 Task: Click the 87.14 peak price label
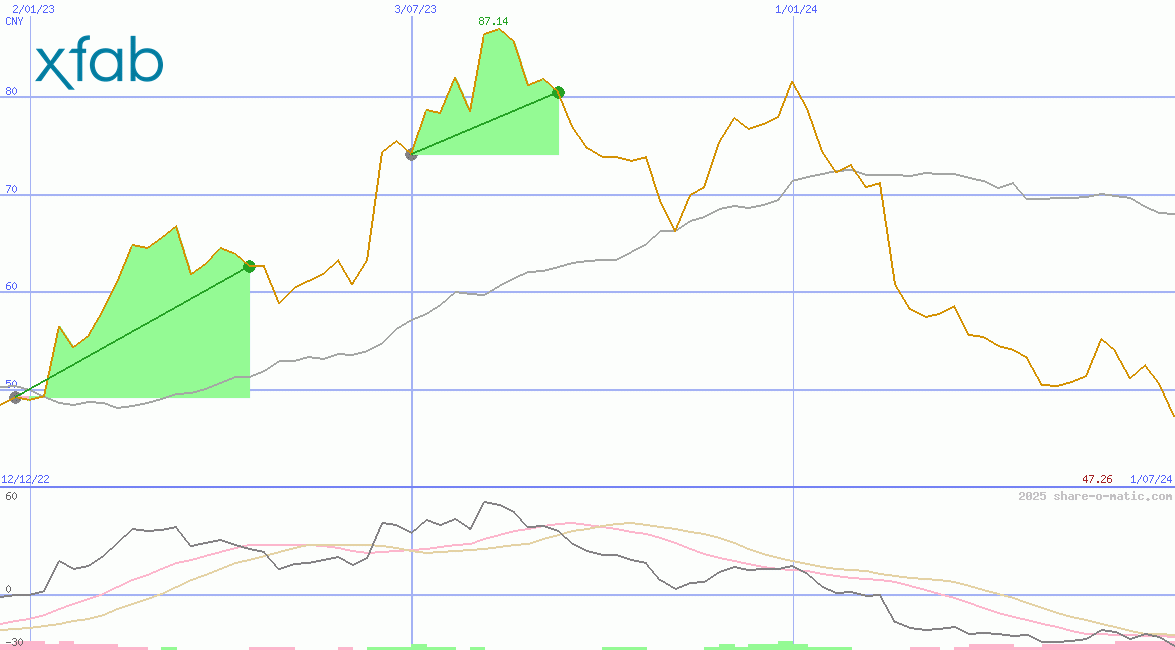tap(494, 21)
